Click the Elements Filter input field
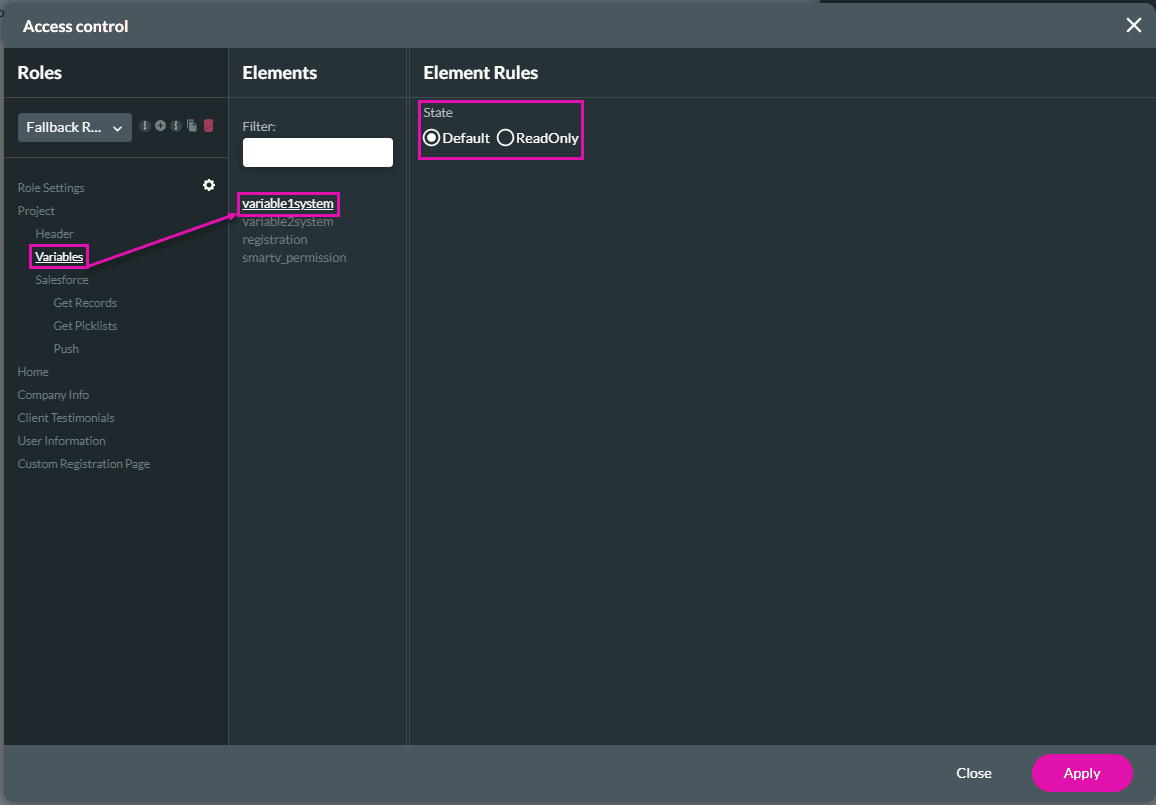The width and height of the screenshot is (1156, 805). [x=317, y=152]
